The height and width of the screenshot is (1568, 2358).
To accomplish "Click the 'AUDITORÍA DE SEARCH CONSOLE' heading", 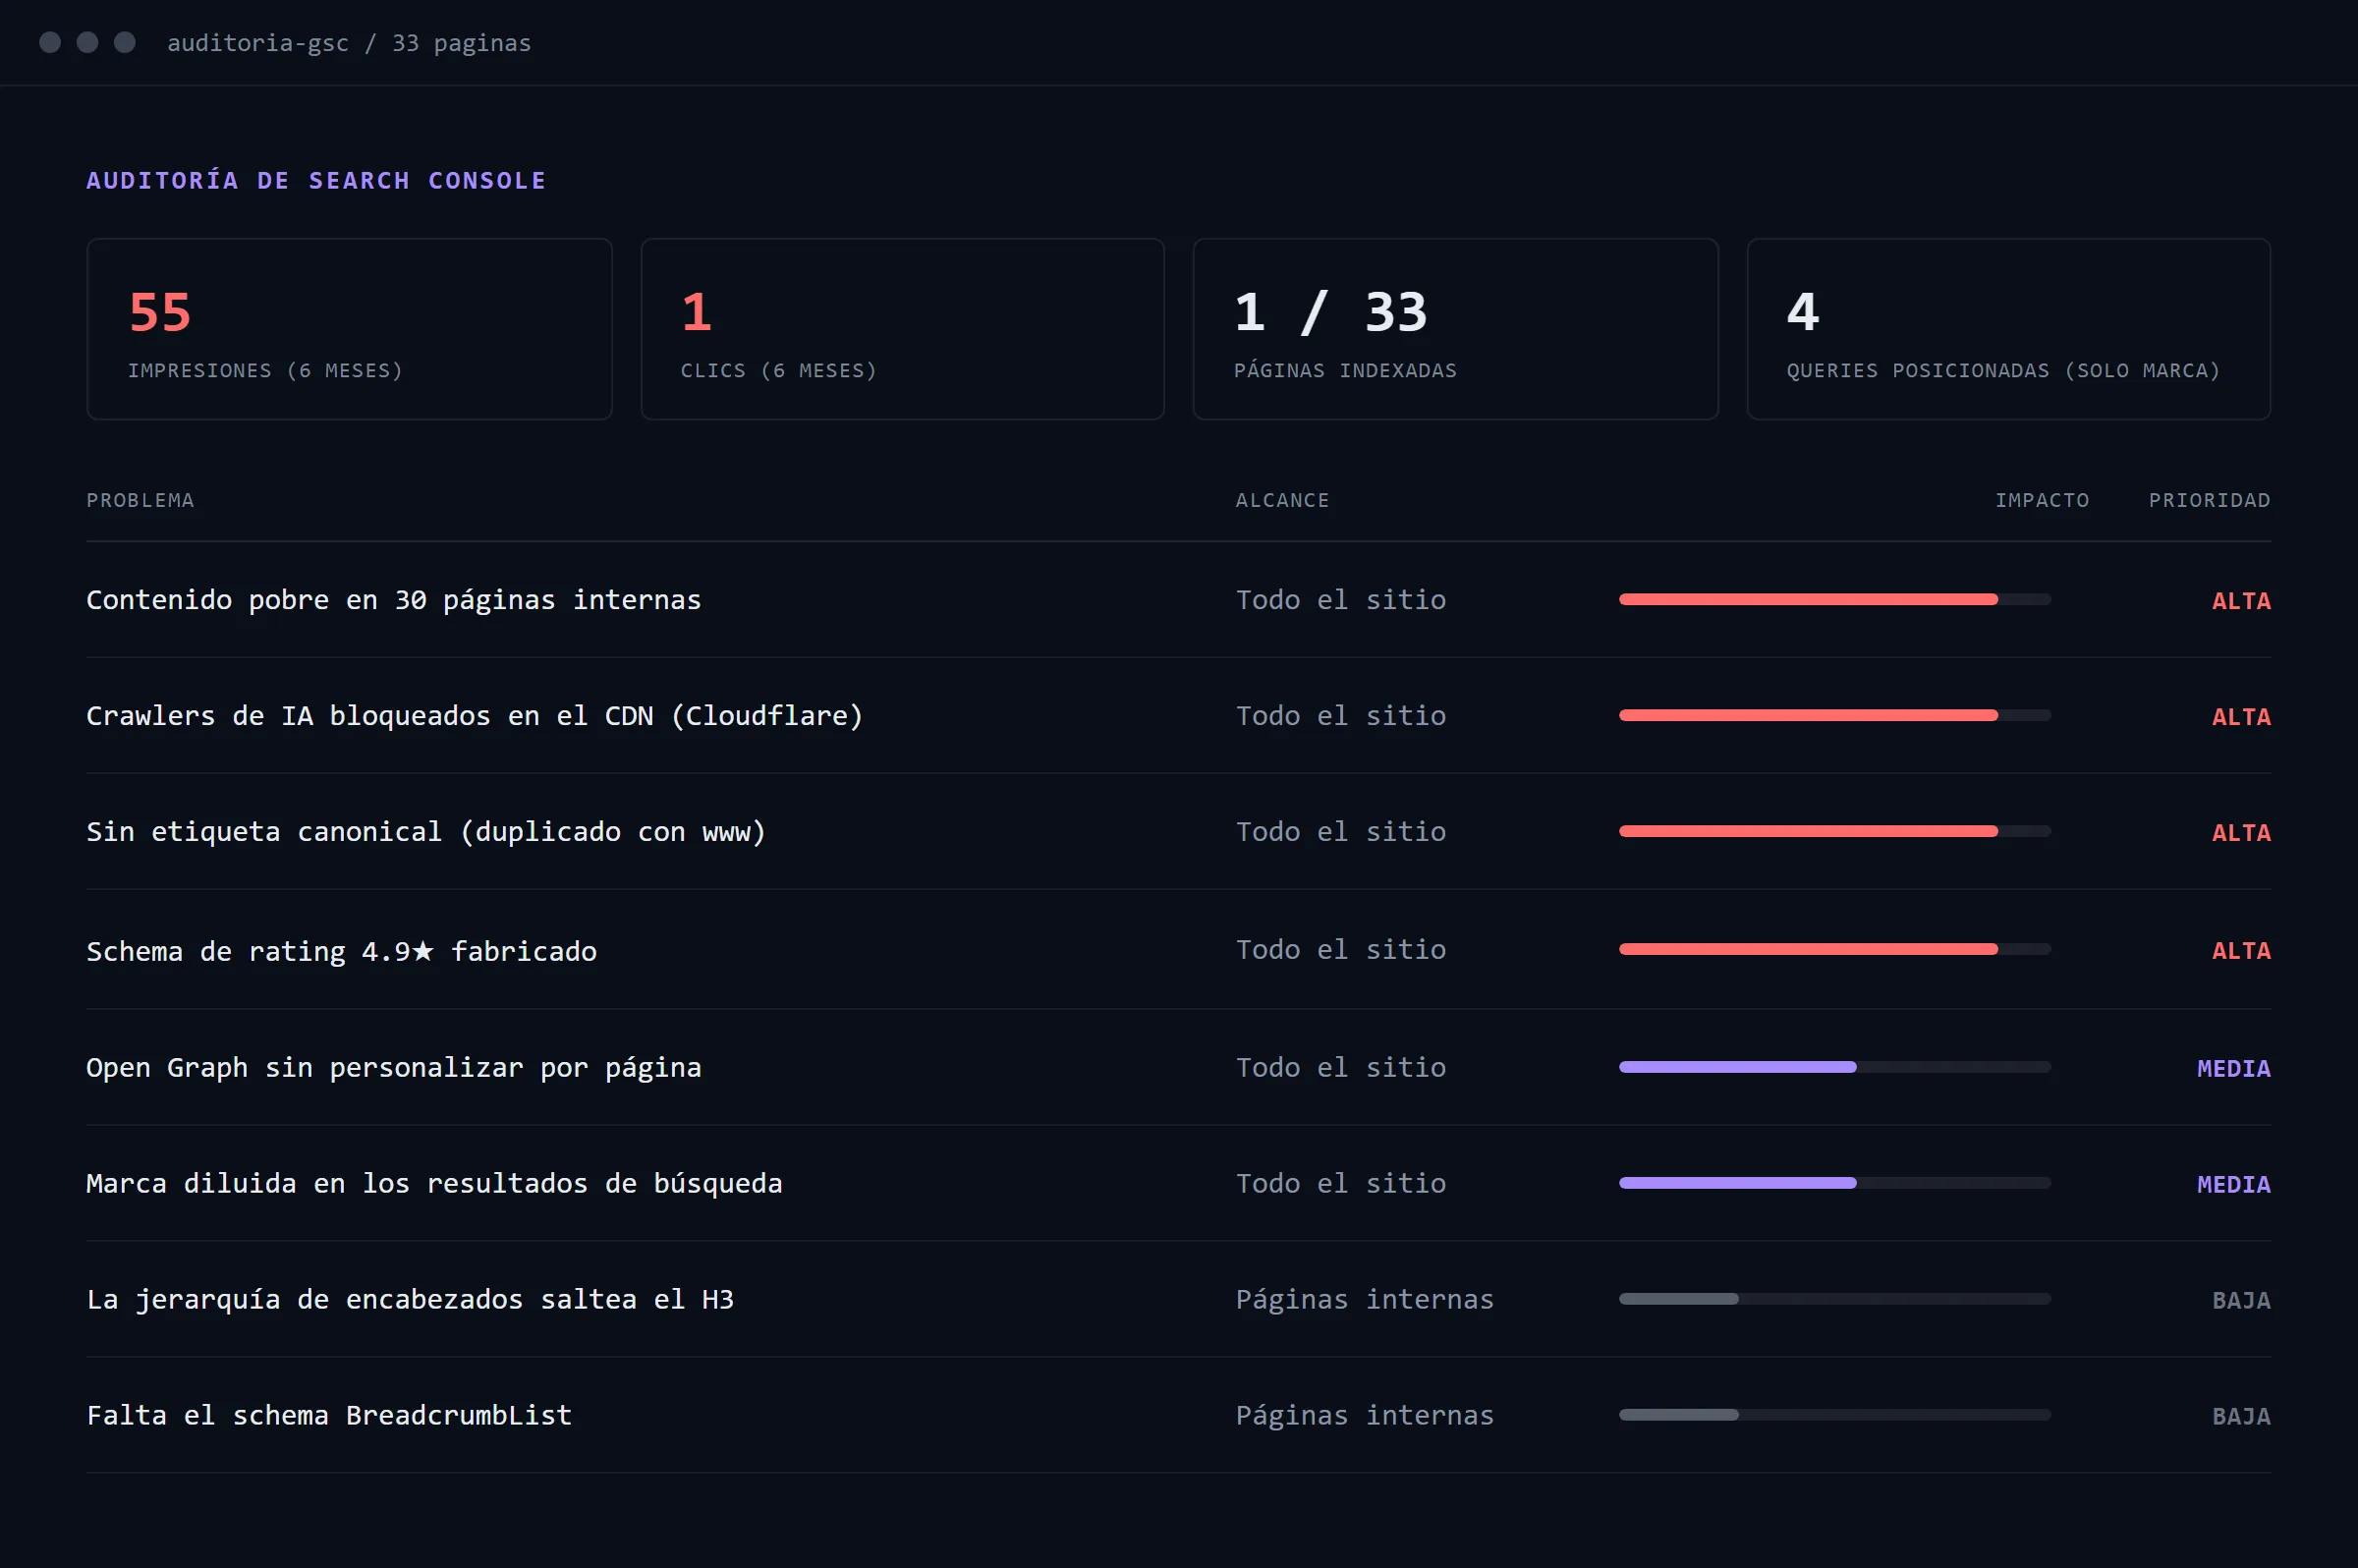I will [x=316, y=181].
